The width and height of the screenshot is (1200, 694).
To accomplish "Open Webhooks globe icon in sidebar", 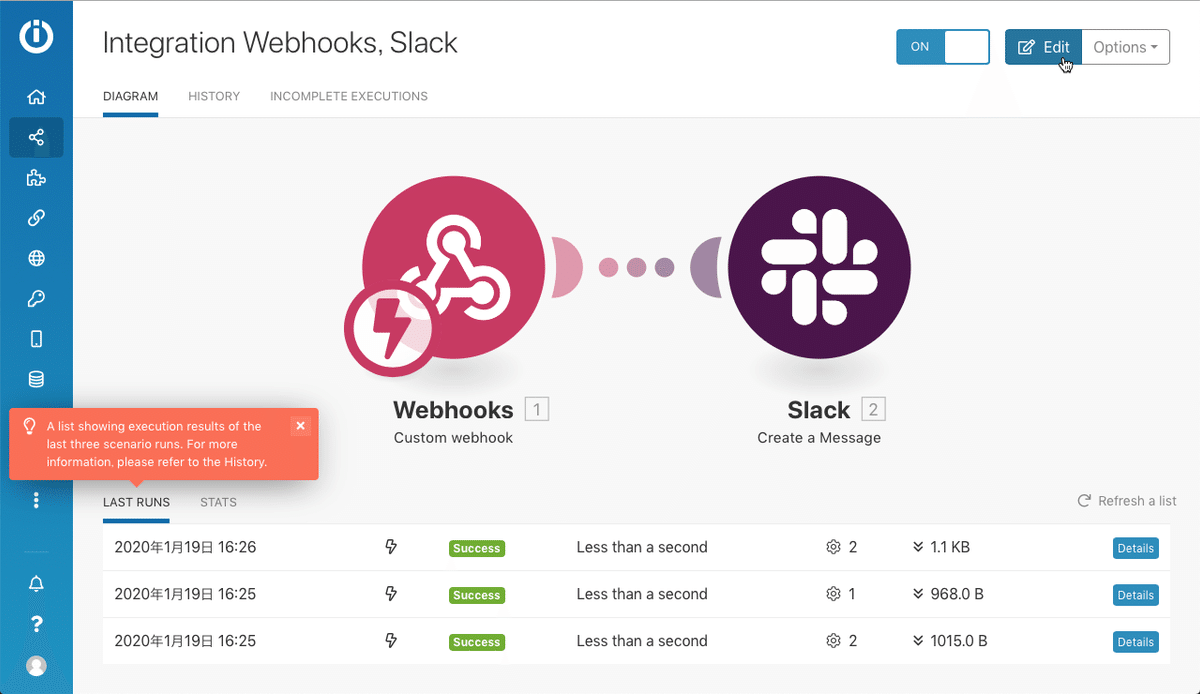I will coord(36,258).
